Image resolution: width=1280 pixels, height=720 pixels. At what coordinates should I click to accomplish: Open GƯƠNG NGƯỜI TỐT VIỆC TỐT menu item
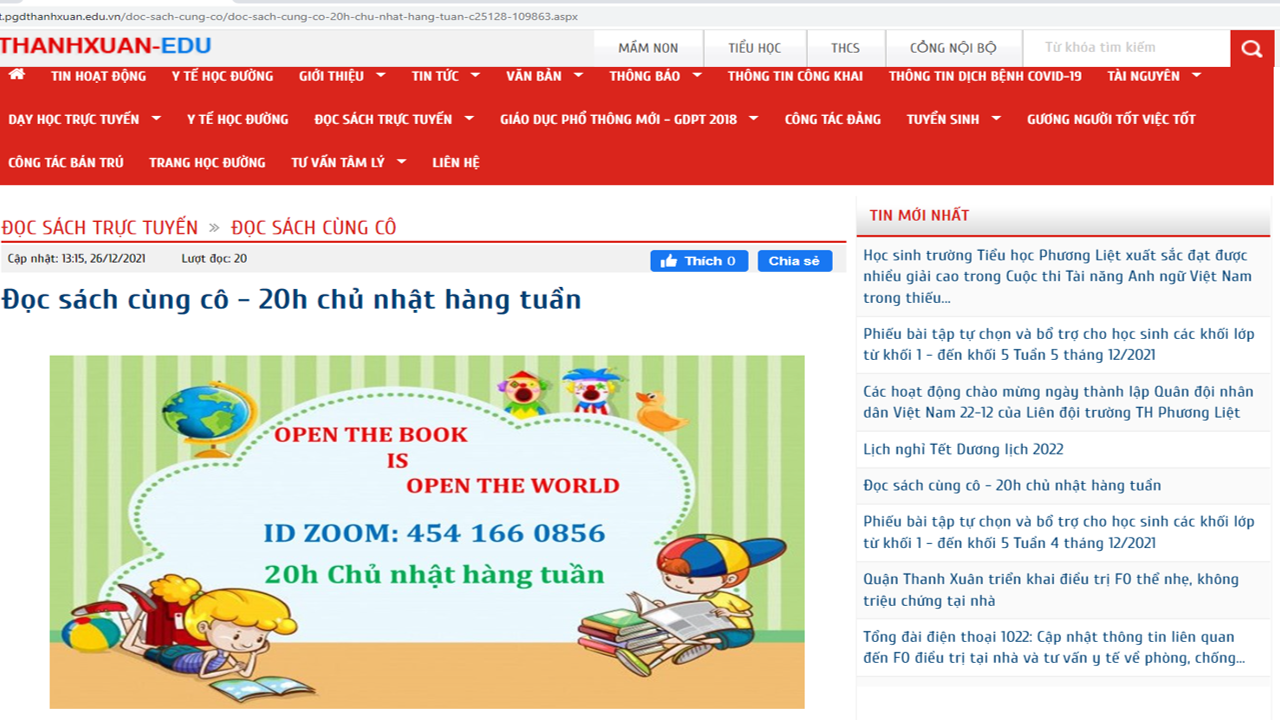1111,119
